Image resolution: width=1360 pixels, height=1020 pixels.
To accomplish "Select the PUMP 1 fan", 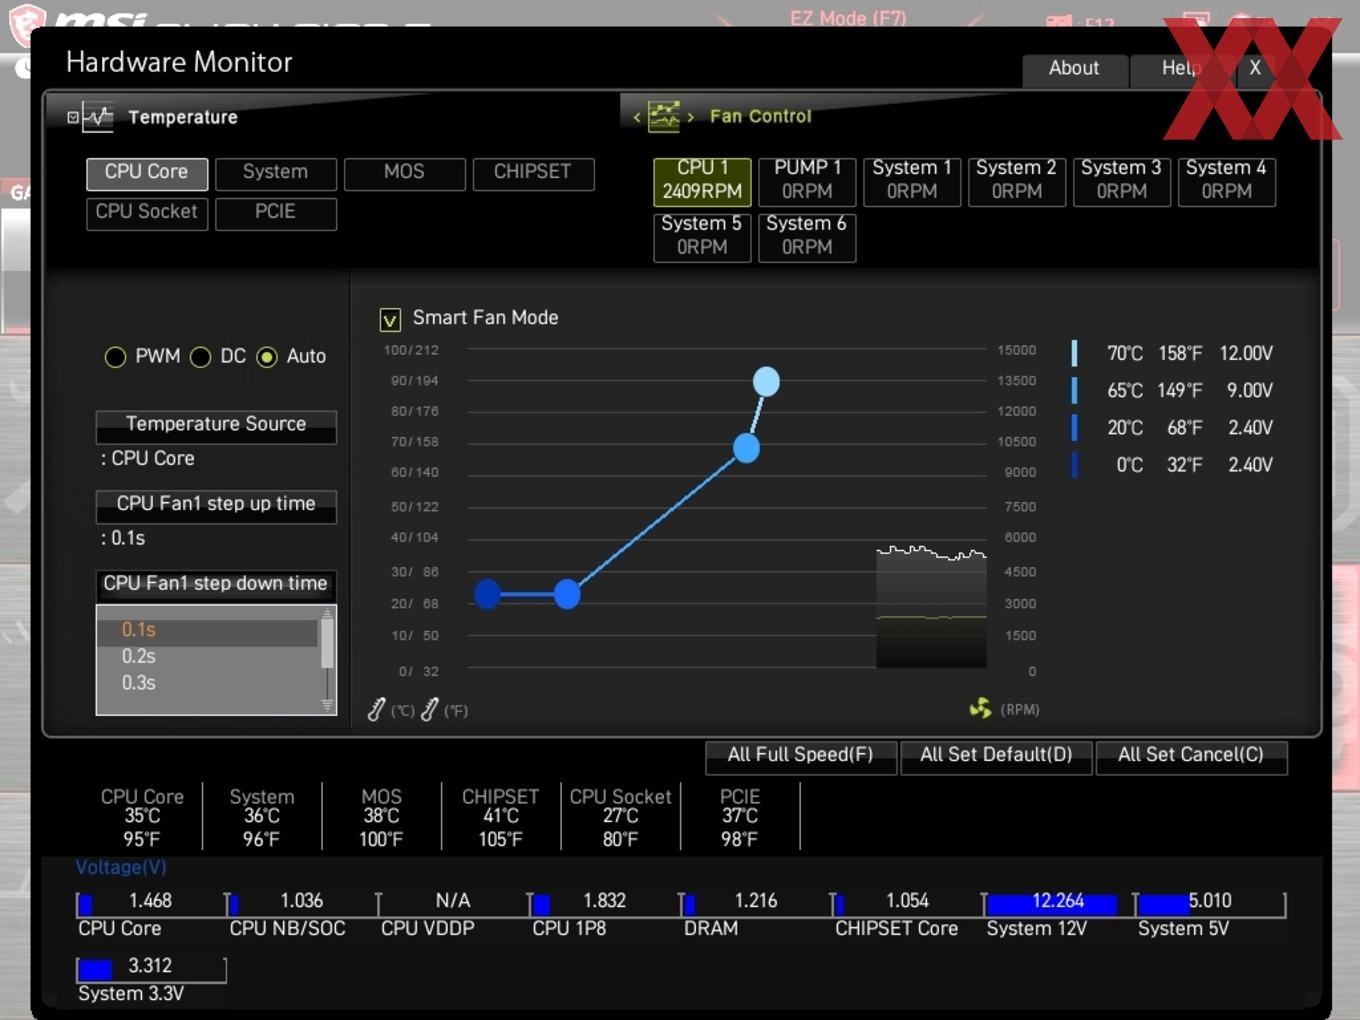I will pyautogui.click(x=807, y=181).
